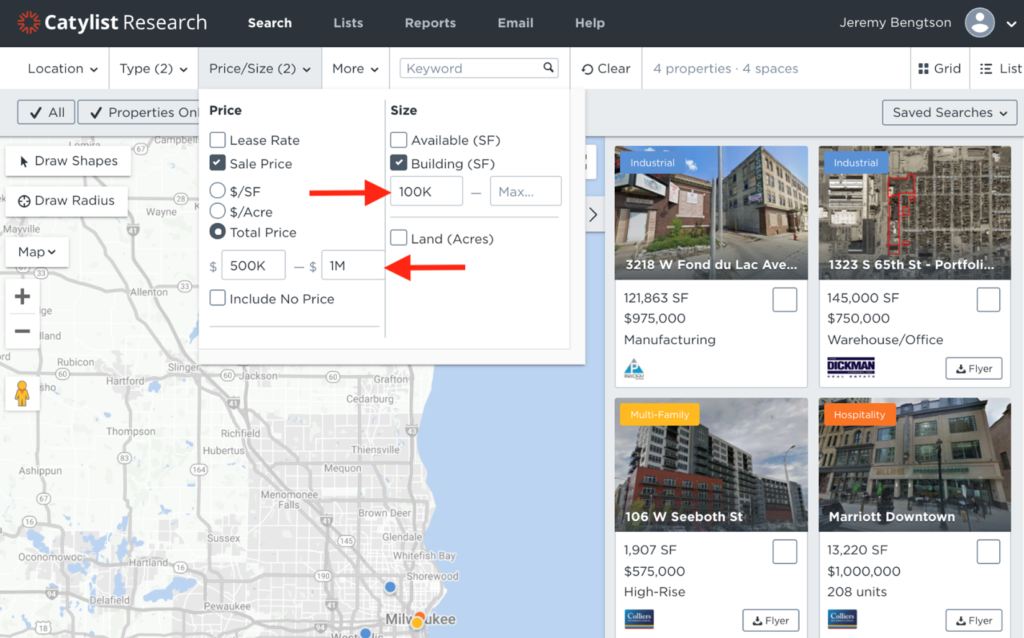Viewport: 1024px width, 638px height.
Task: Select the $/Acre radio option
Action: pos(217,211)
